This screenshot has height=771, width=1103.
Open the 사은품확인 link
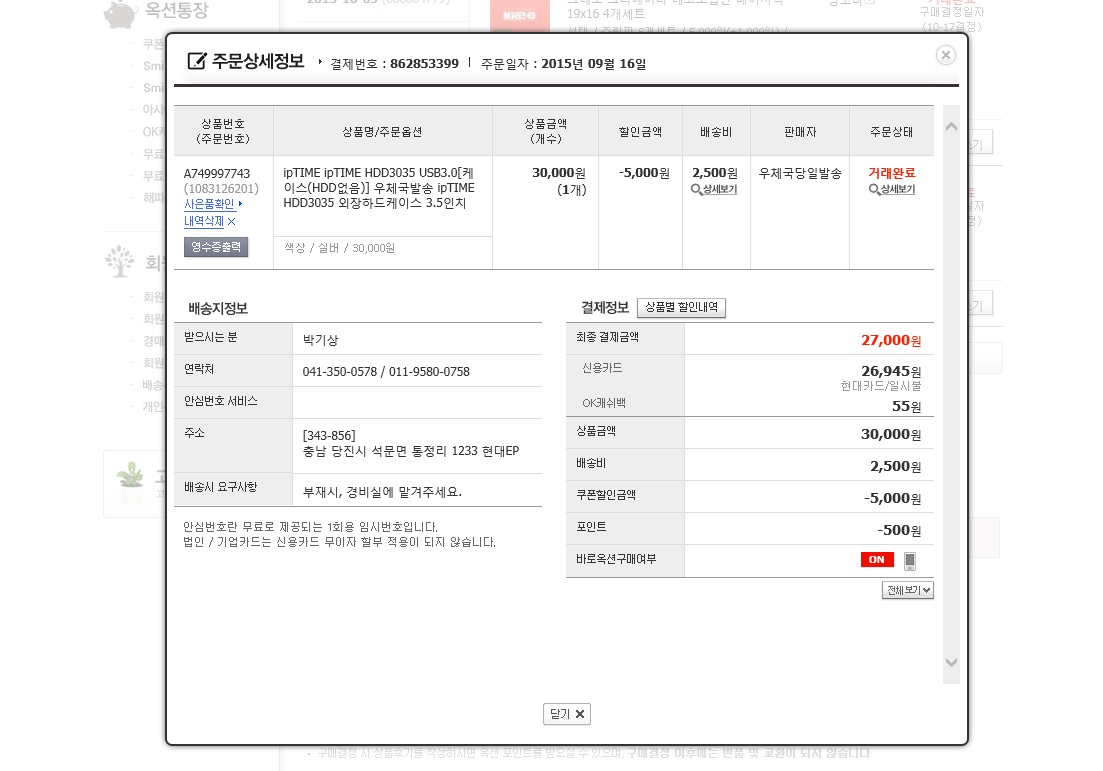209,204
